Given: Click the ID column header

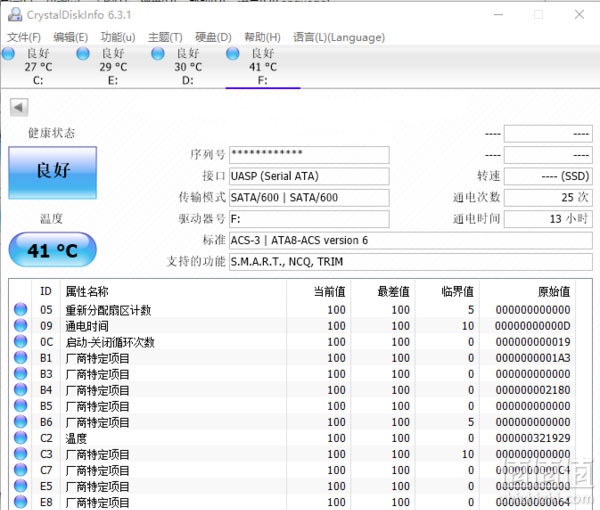Looking at the screenshot, I should (46, 291).
